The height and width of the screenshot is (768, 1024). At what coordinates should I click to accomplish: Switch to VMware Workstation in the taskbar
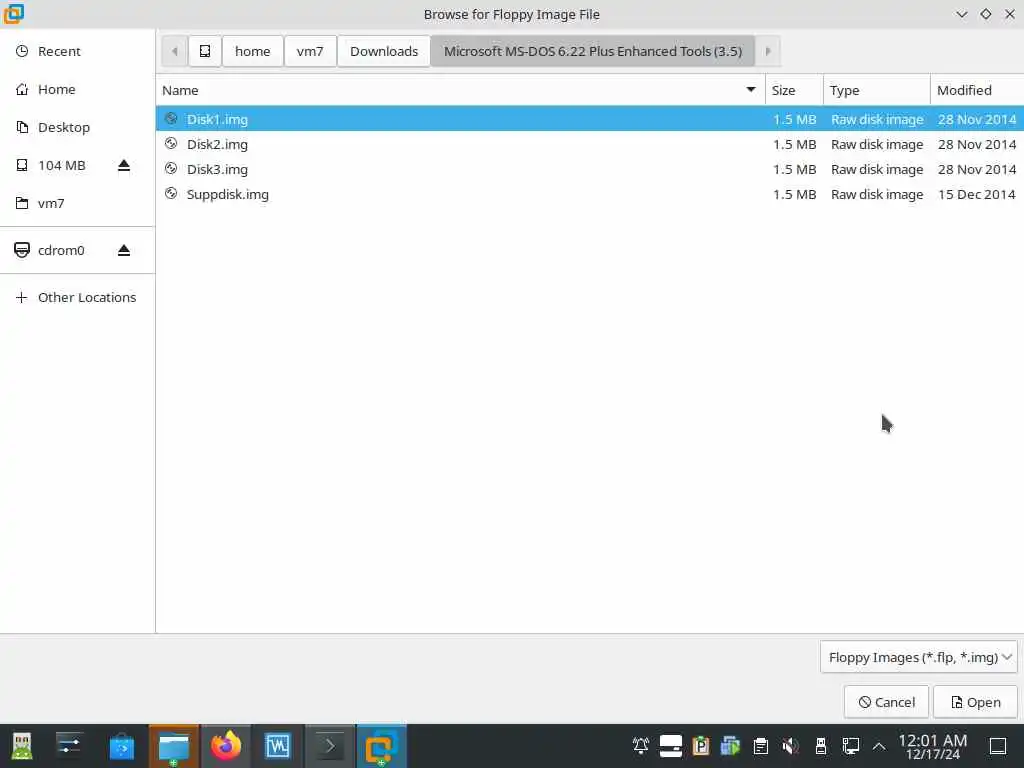click(381, 746)
